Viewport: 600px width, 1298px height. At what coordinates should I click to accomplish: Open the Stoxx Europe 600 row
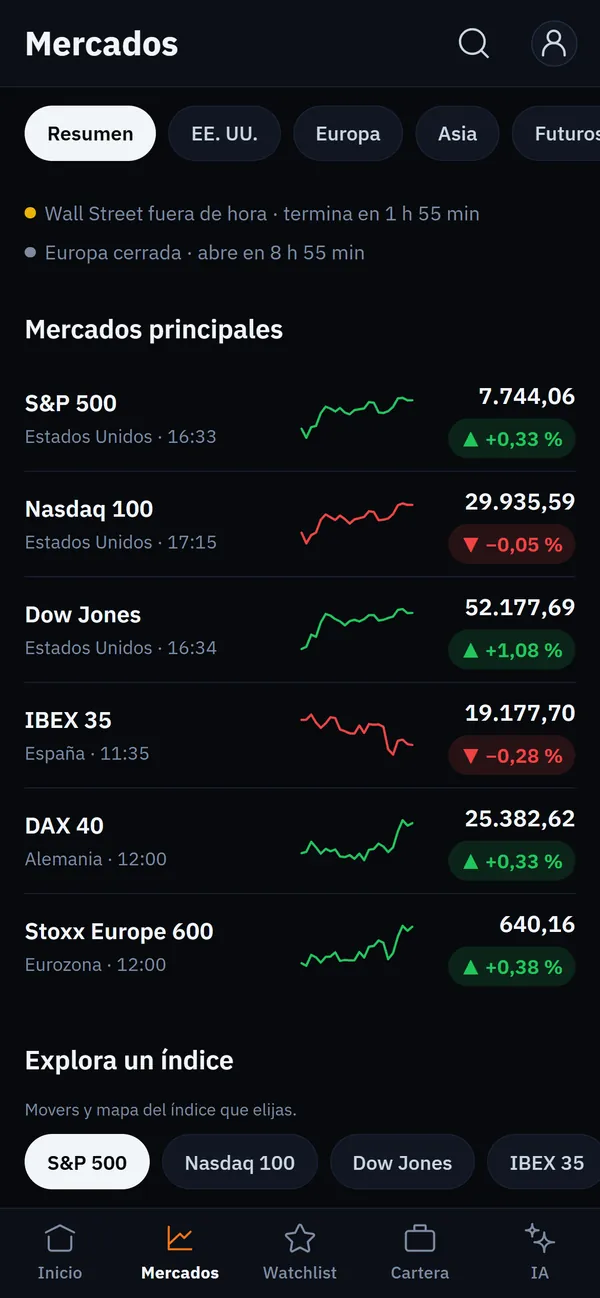coord(300,947)
